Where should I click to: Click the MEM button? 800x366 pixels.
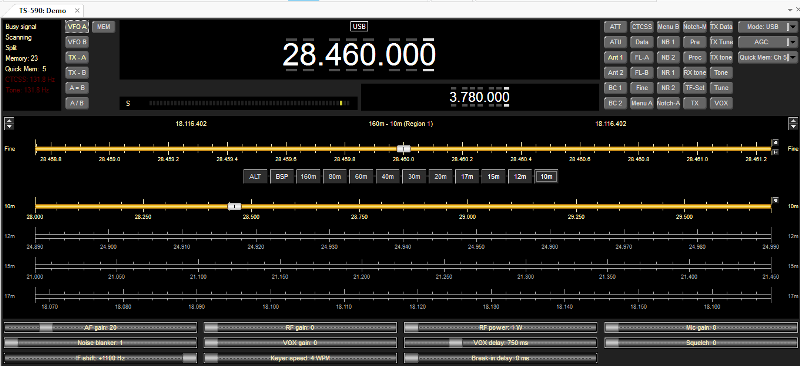point(104,27)
